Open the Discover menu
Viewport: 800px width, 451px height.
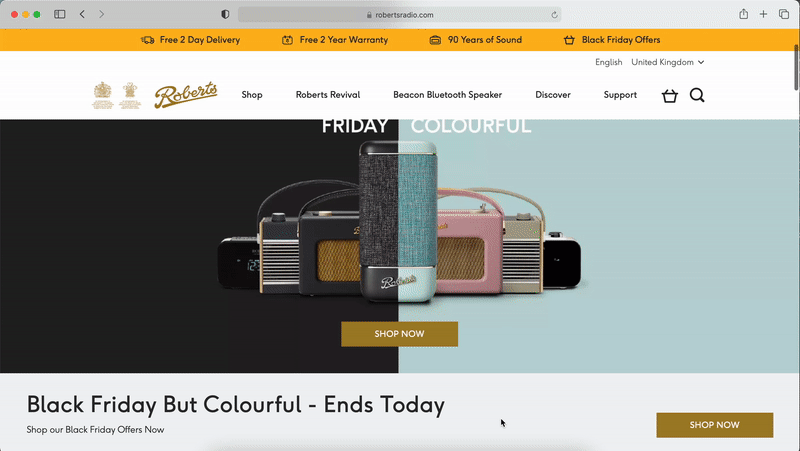[x=553, y=95]
